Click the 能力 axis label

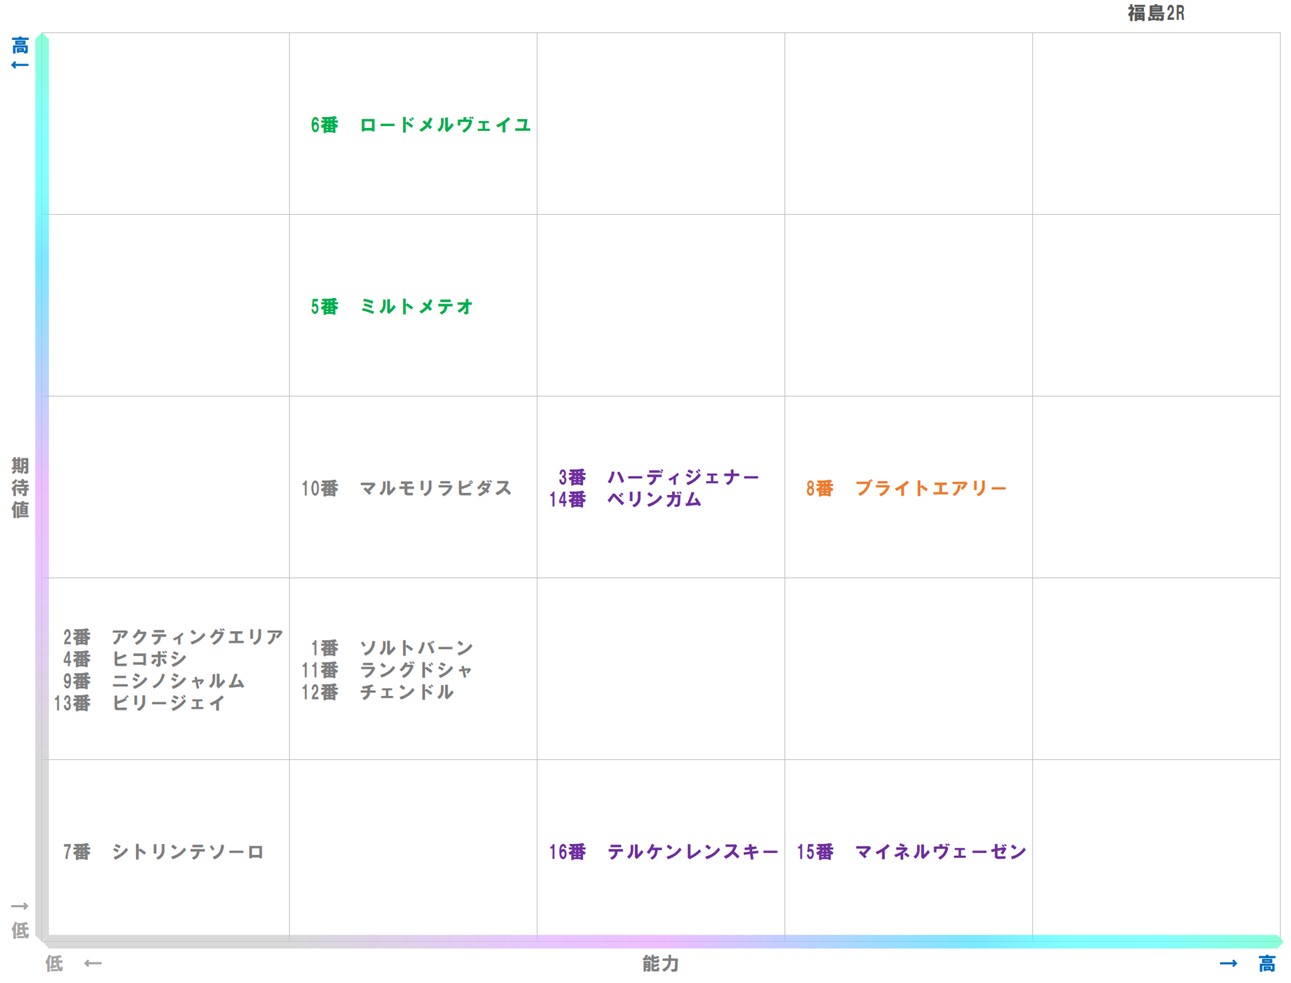pos(659,964)
